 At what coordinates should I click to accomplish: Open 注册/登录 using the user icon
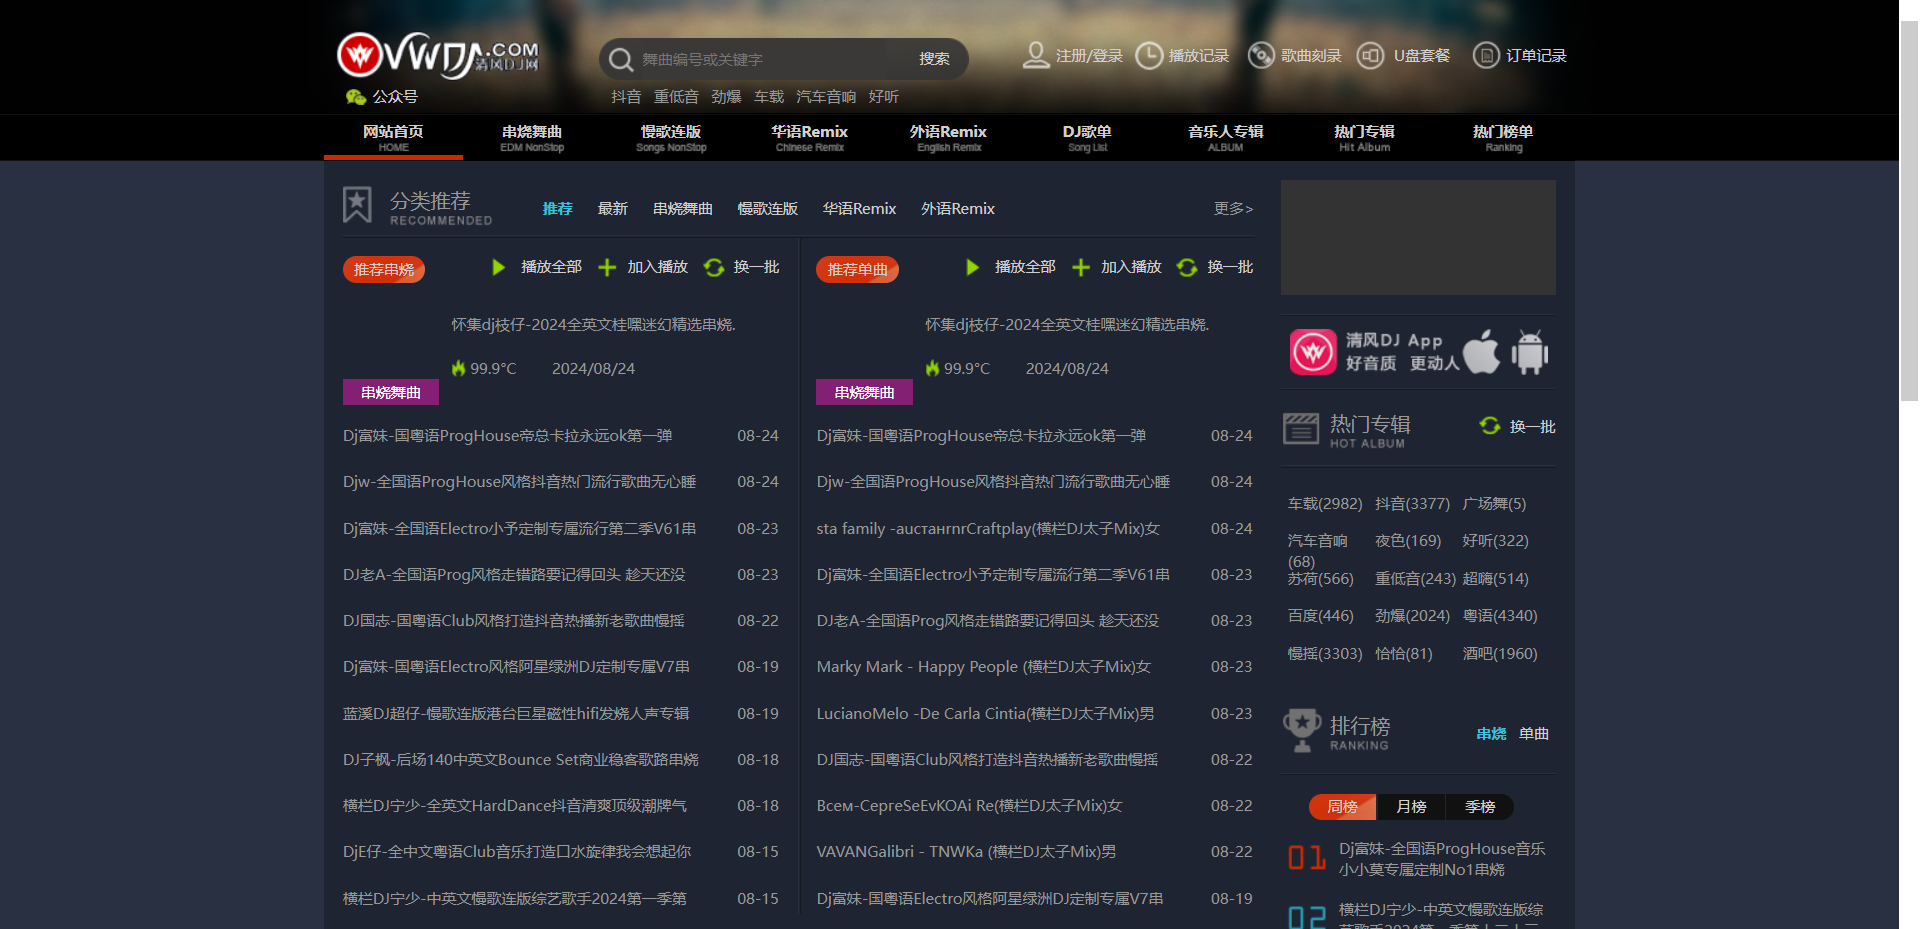point(1037,55)
